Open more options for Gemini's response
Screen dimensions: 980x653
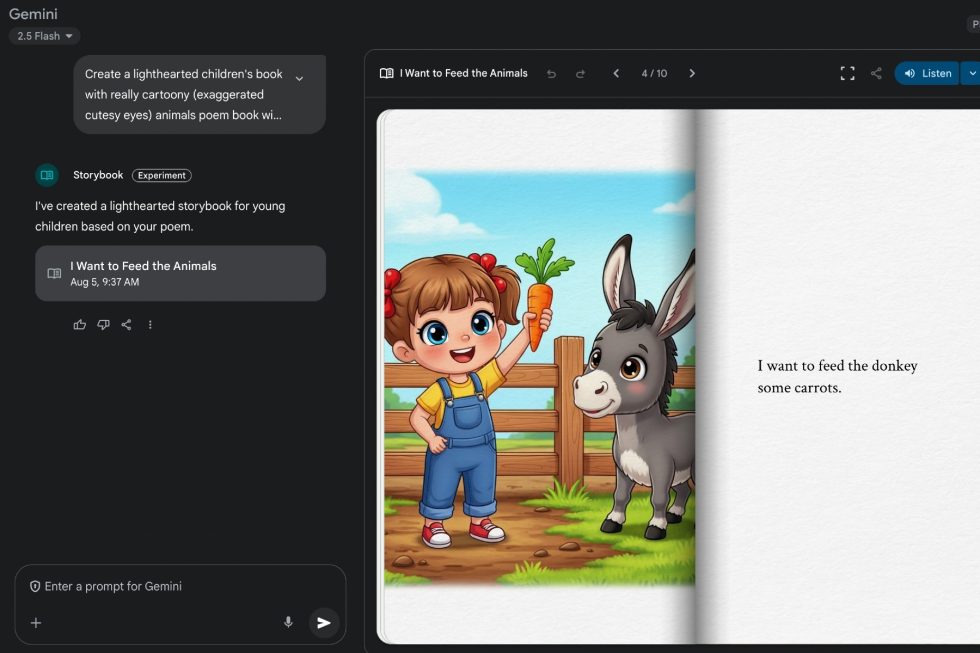[x=150, y=324]
